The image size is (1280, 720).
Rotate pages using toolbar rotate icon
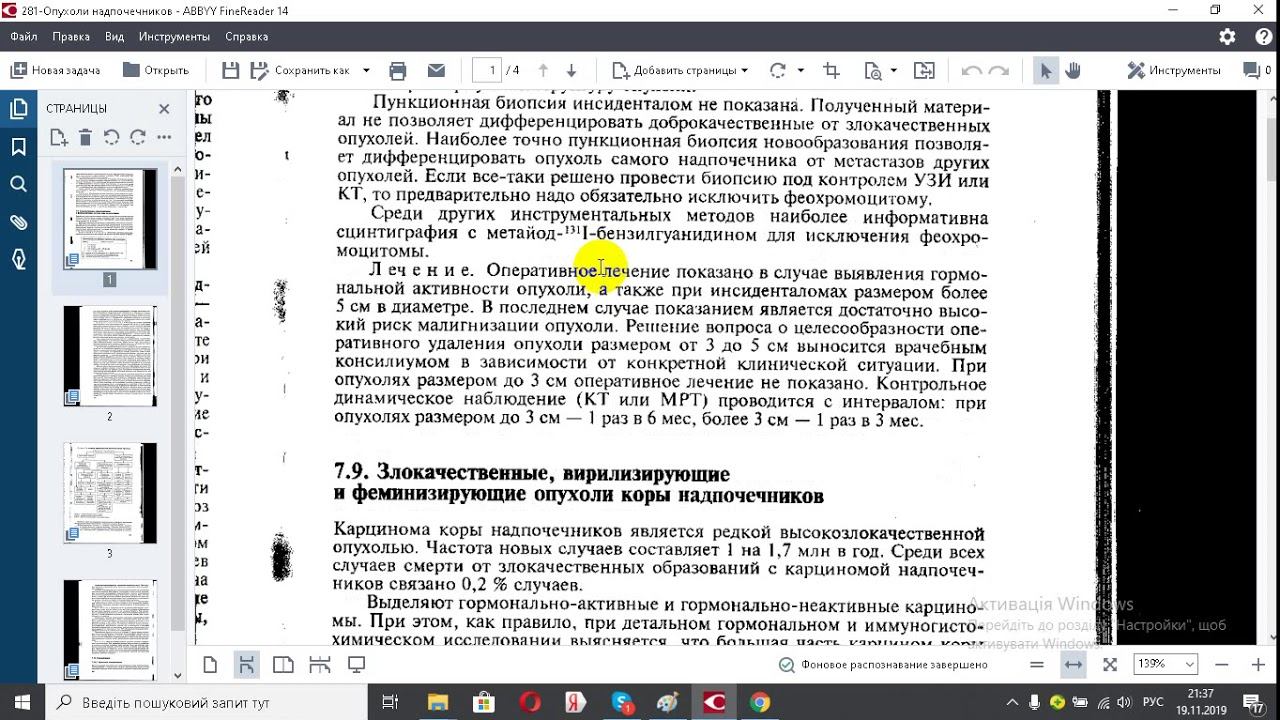coord(778,70)
